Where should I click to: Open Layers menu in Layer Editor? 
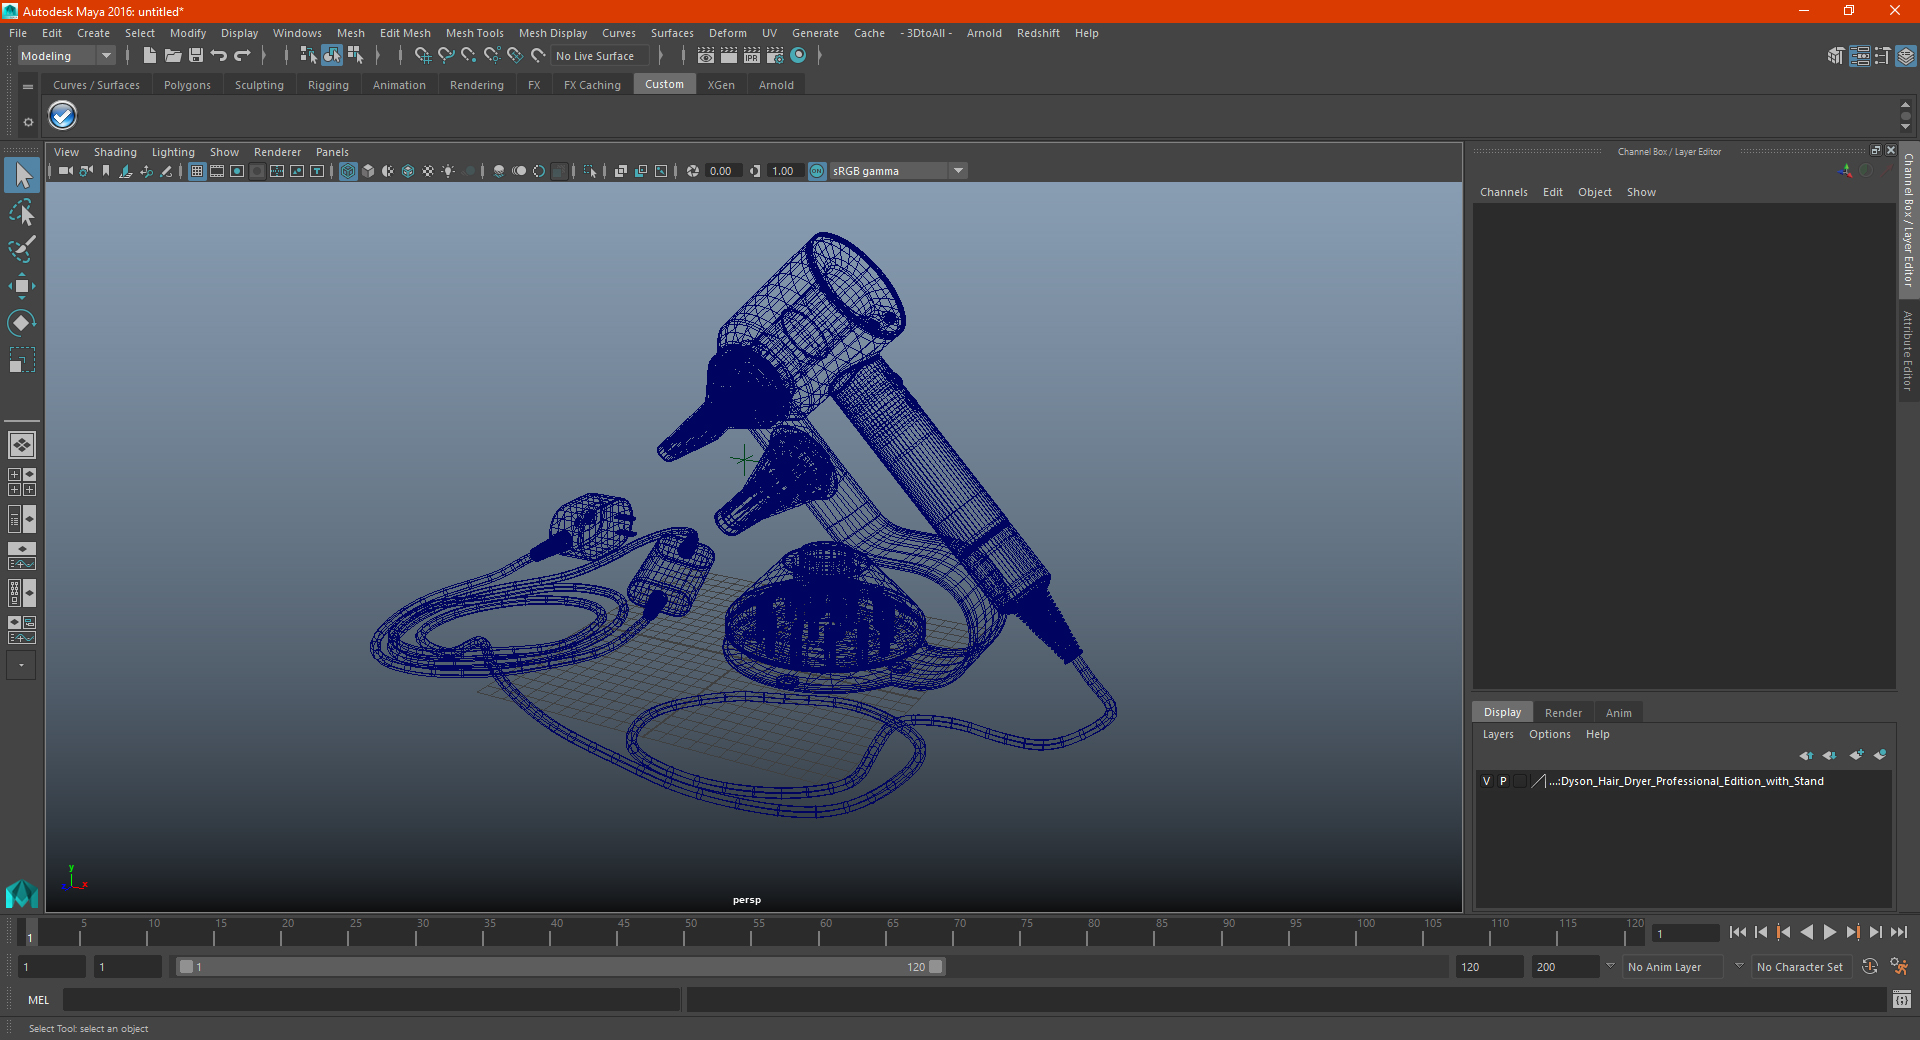coord(1497,734)
